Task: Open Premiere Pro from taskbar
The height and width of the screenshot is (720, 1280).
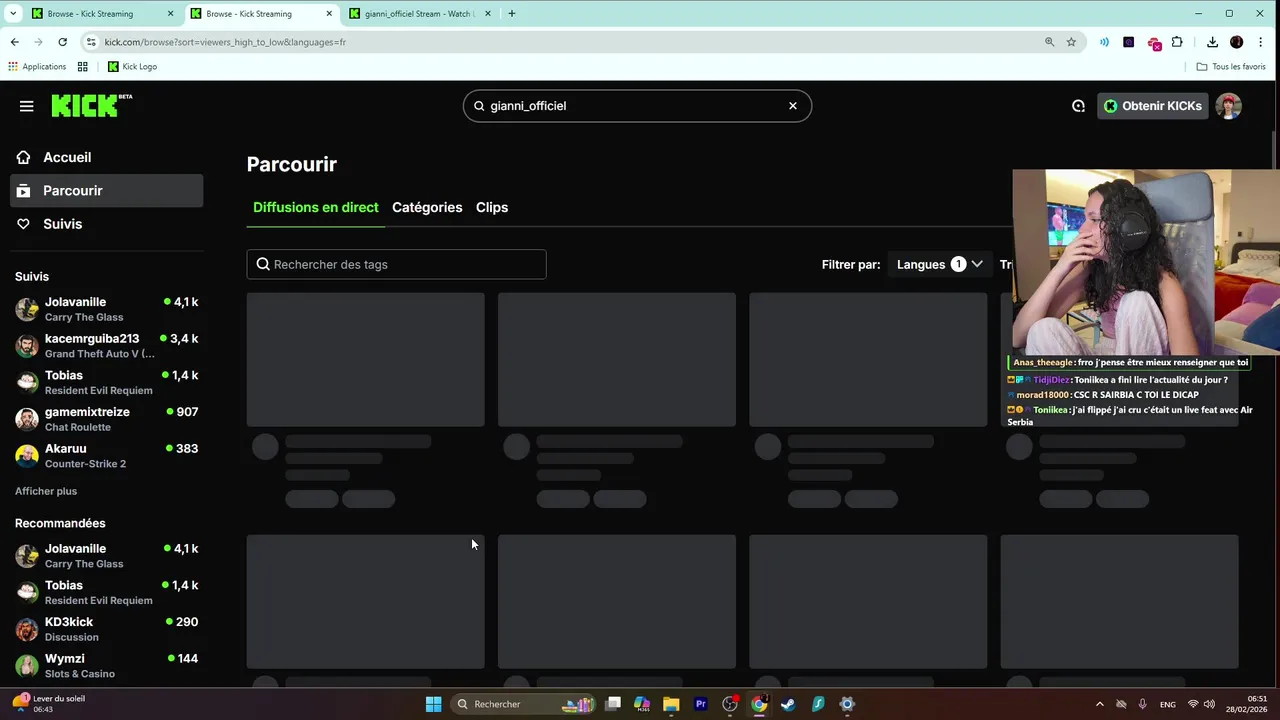Action: click(701, 704)
